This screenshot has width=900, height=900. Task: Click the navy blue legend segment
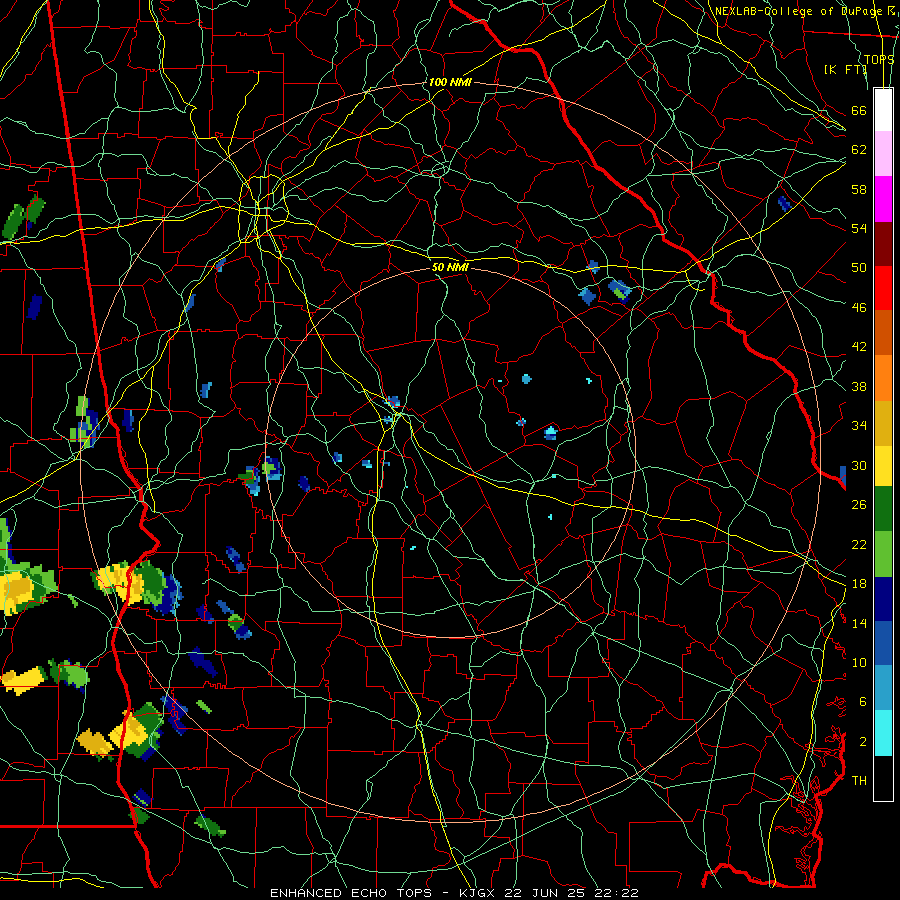click(883, 599)
